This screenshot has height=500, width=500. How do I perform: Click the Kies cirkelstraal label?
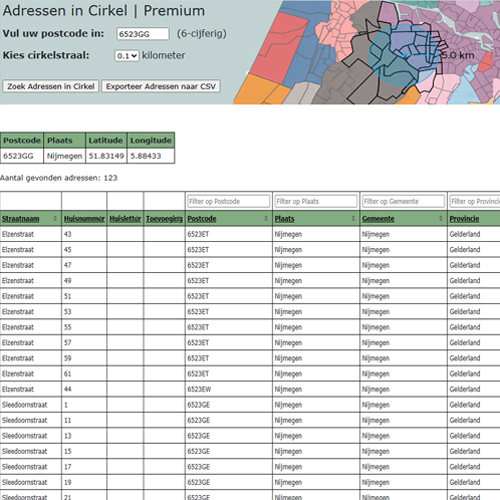pyautogui.click(x=46, y=55)
